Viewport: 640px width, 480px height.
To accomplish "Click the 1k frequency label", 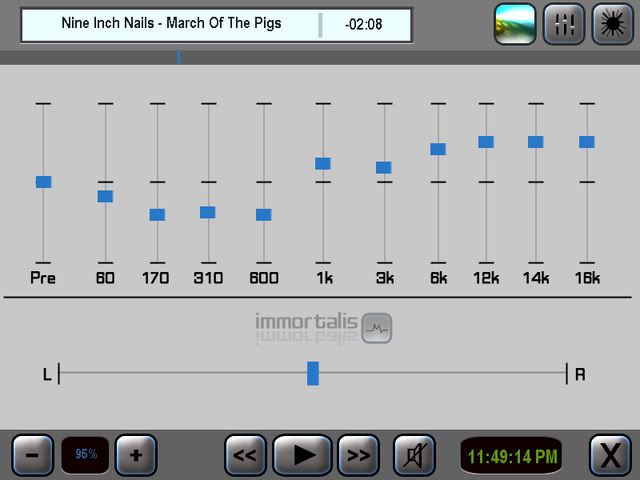I will 324,278.
